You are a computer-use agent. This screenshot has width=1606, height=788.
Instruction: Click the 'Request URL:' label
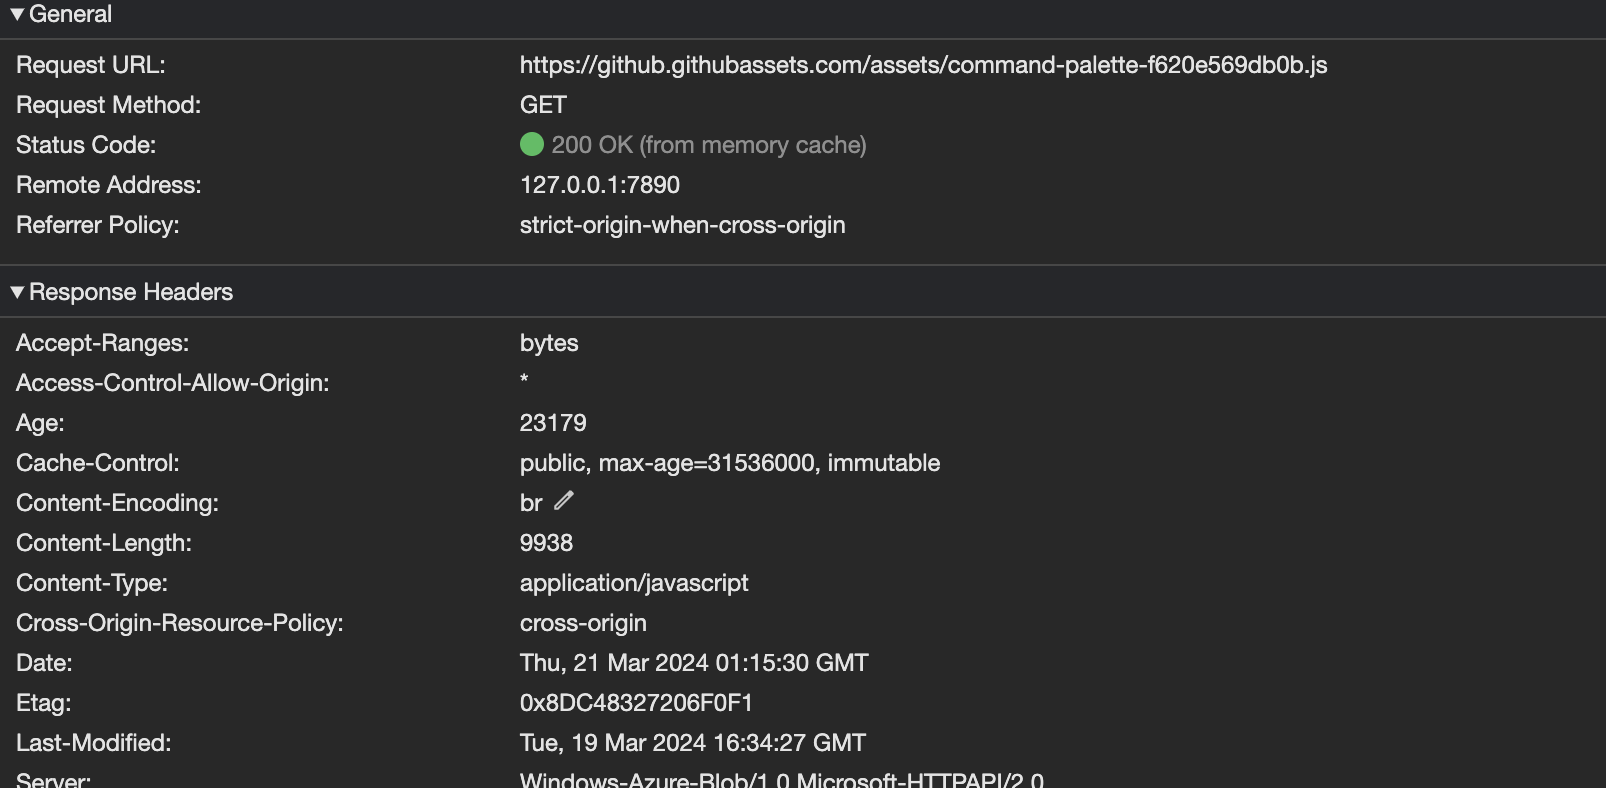coord(91,65)
